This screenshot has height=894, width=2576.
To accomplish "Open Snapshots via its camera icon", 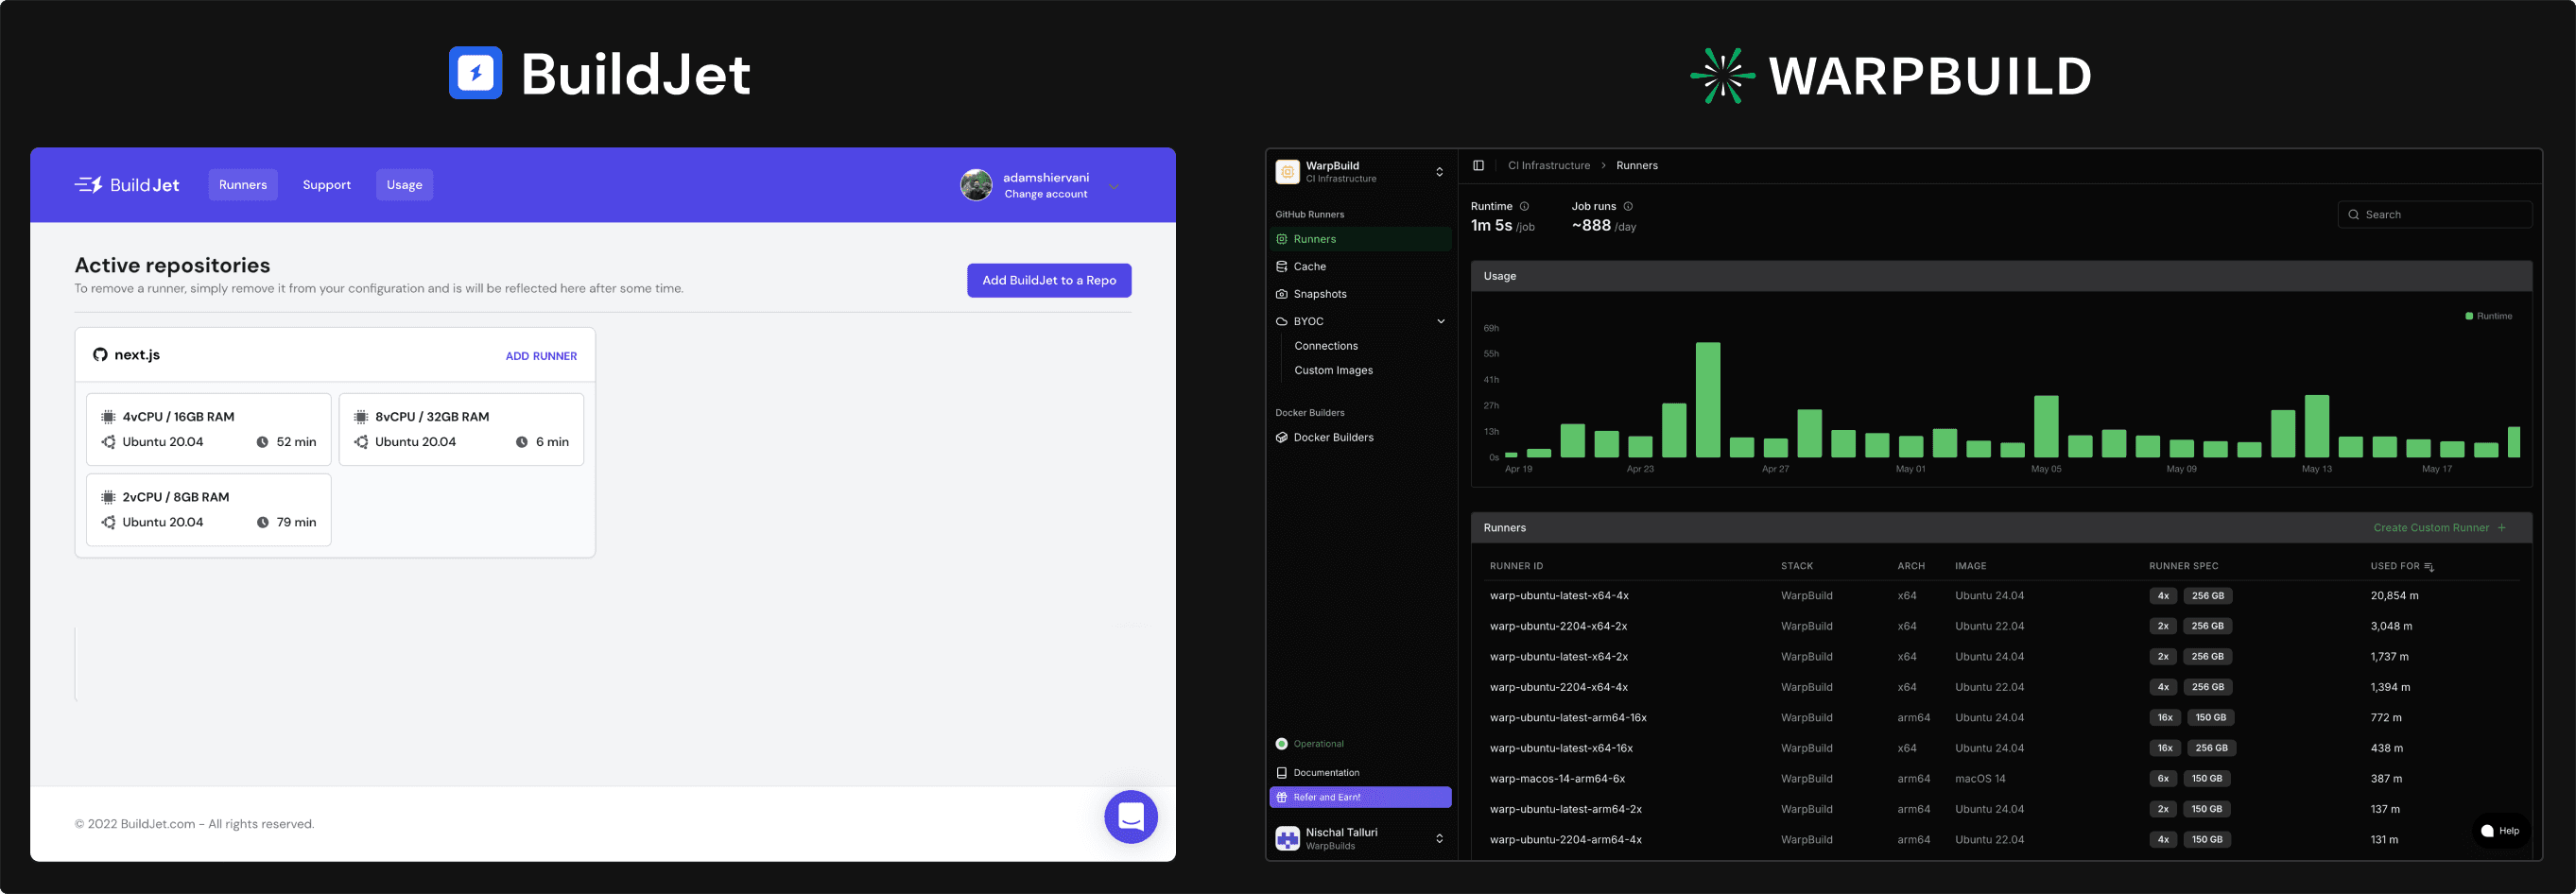I will pyautogui.click(x=1282, y=293).
